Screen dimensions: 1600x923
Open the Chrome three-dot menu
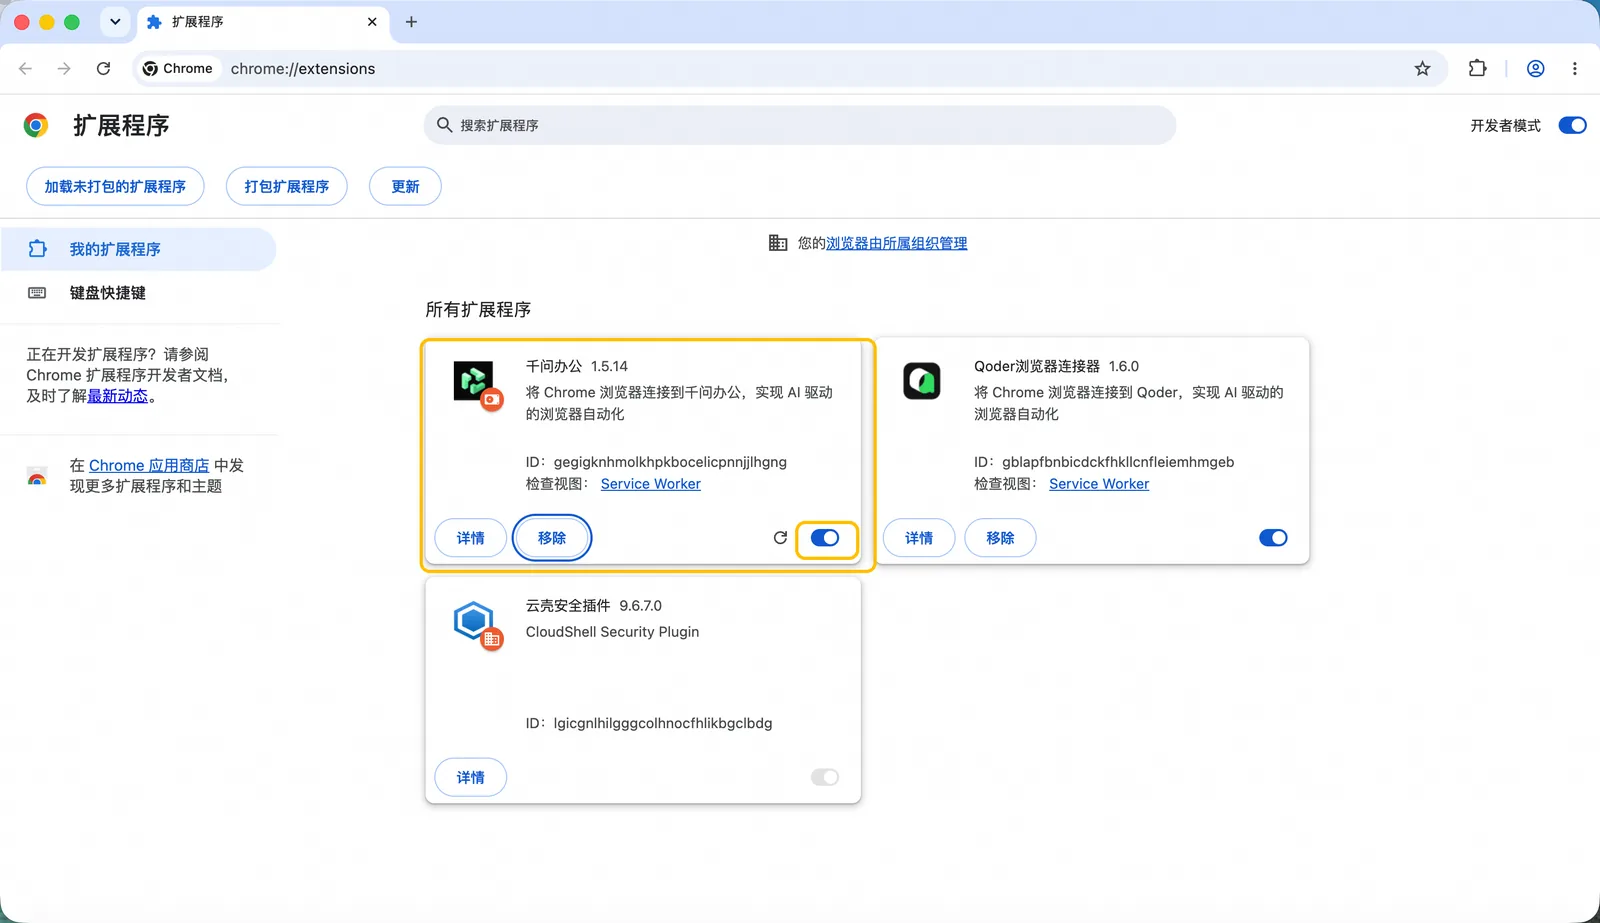click(1574, 69)
